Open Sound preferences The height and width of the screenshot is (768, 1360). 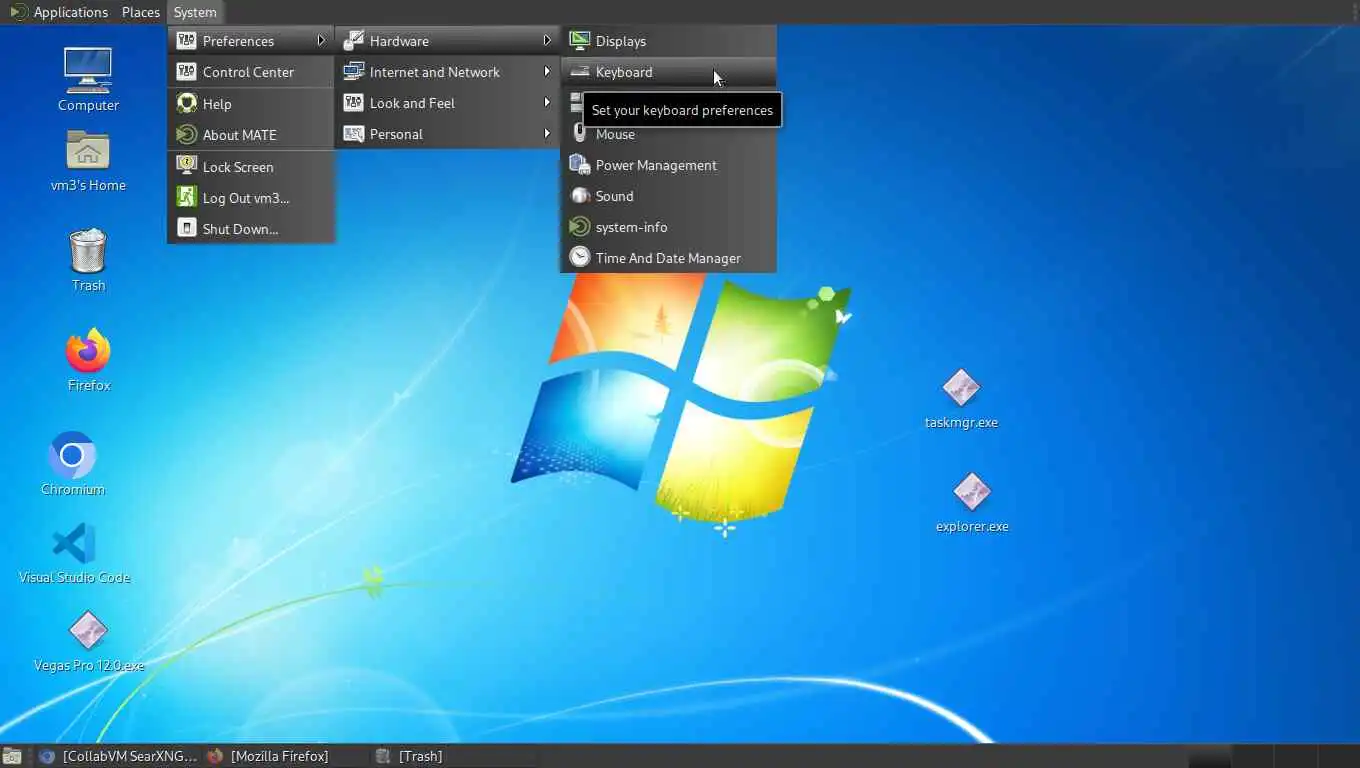(668, 196)
